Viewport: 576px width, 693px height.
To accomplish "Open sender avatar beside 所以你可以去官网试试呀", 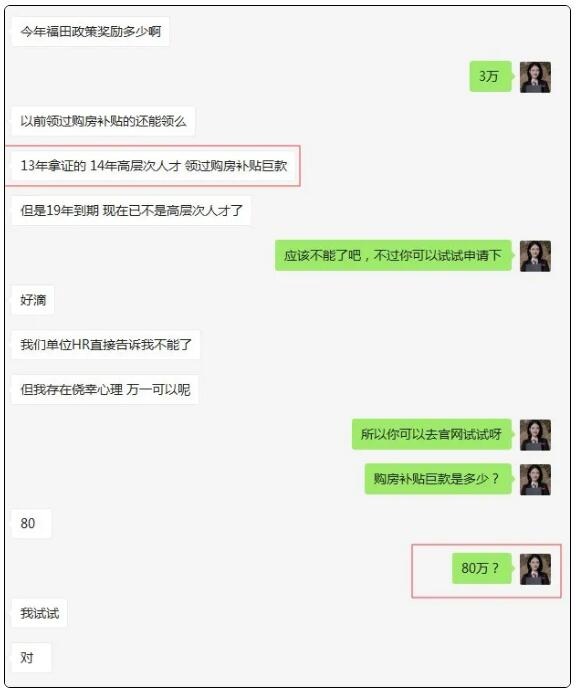I will [535, 435].
